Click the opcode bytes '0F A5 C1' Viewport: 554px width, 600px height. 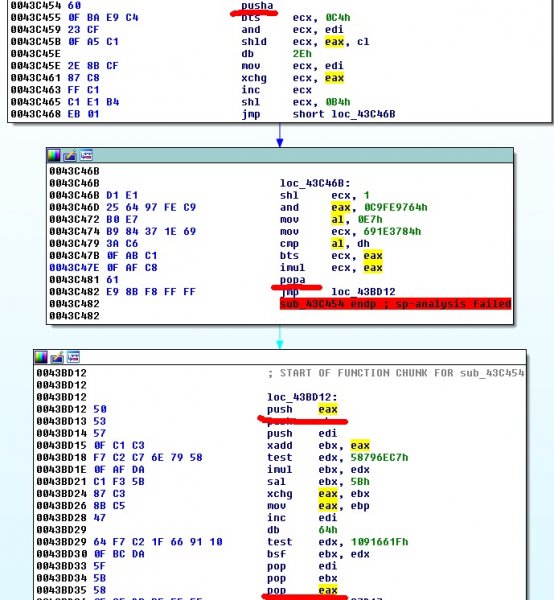(93, 42)
